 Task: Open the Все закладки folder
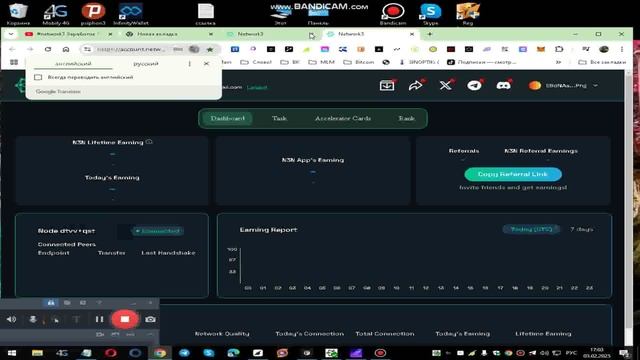[x=603, y=62]
